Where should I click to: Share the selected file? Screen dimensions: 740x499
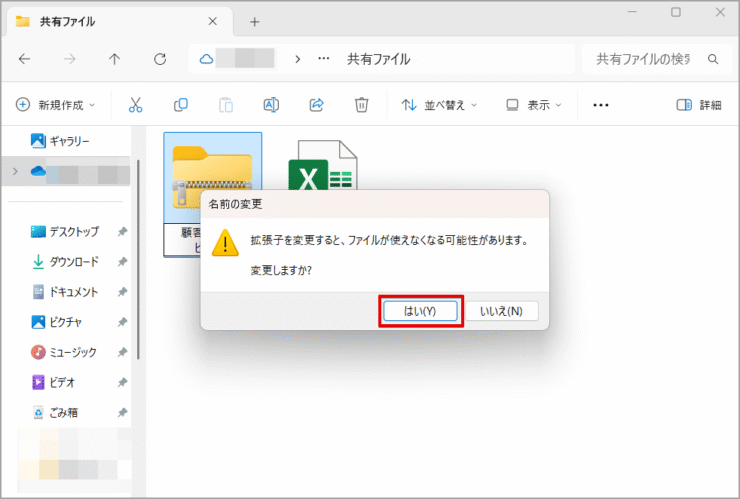(316, 105)
